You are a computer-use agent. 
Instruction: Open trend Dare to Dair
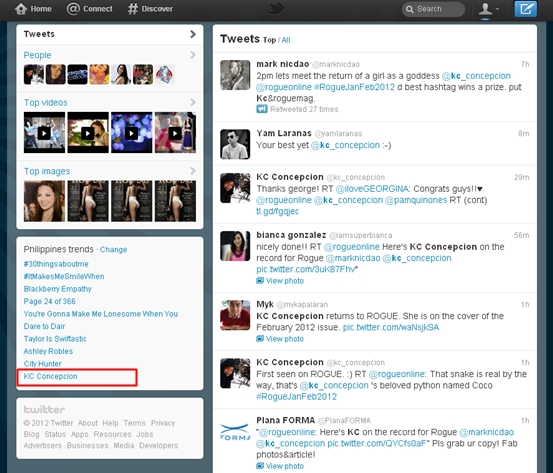click(x=44, y=326)
